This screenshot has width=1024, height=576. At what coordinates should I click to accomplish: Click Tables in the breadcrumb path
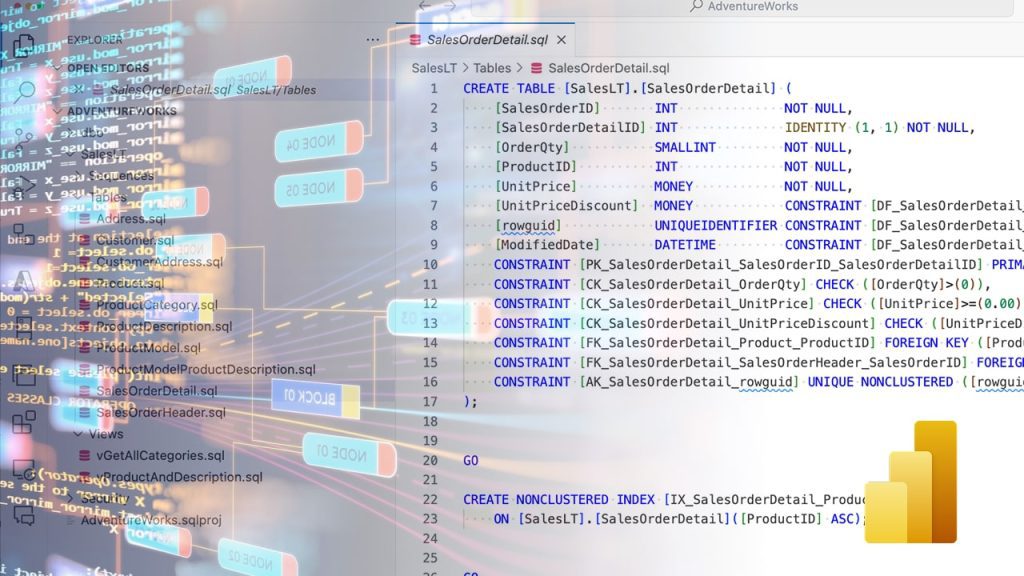coord(492,68)
